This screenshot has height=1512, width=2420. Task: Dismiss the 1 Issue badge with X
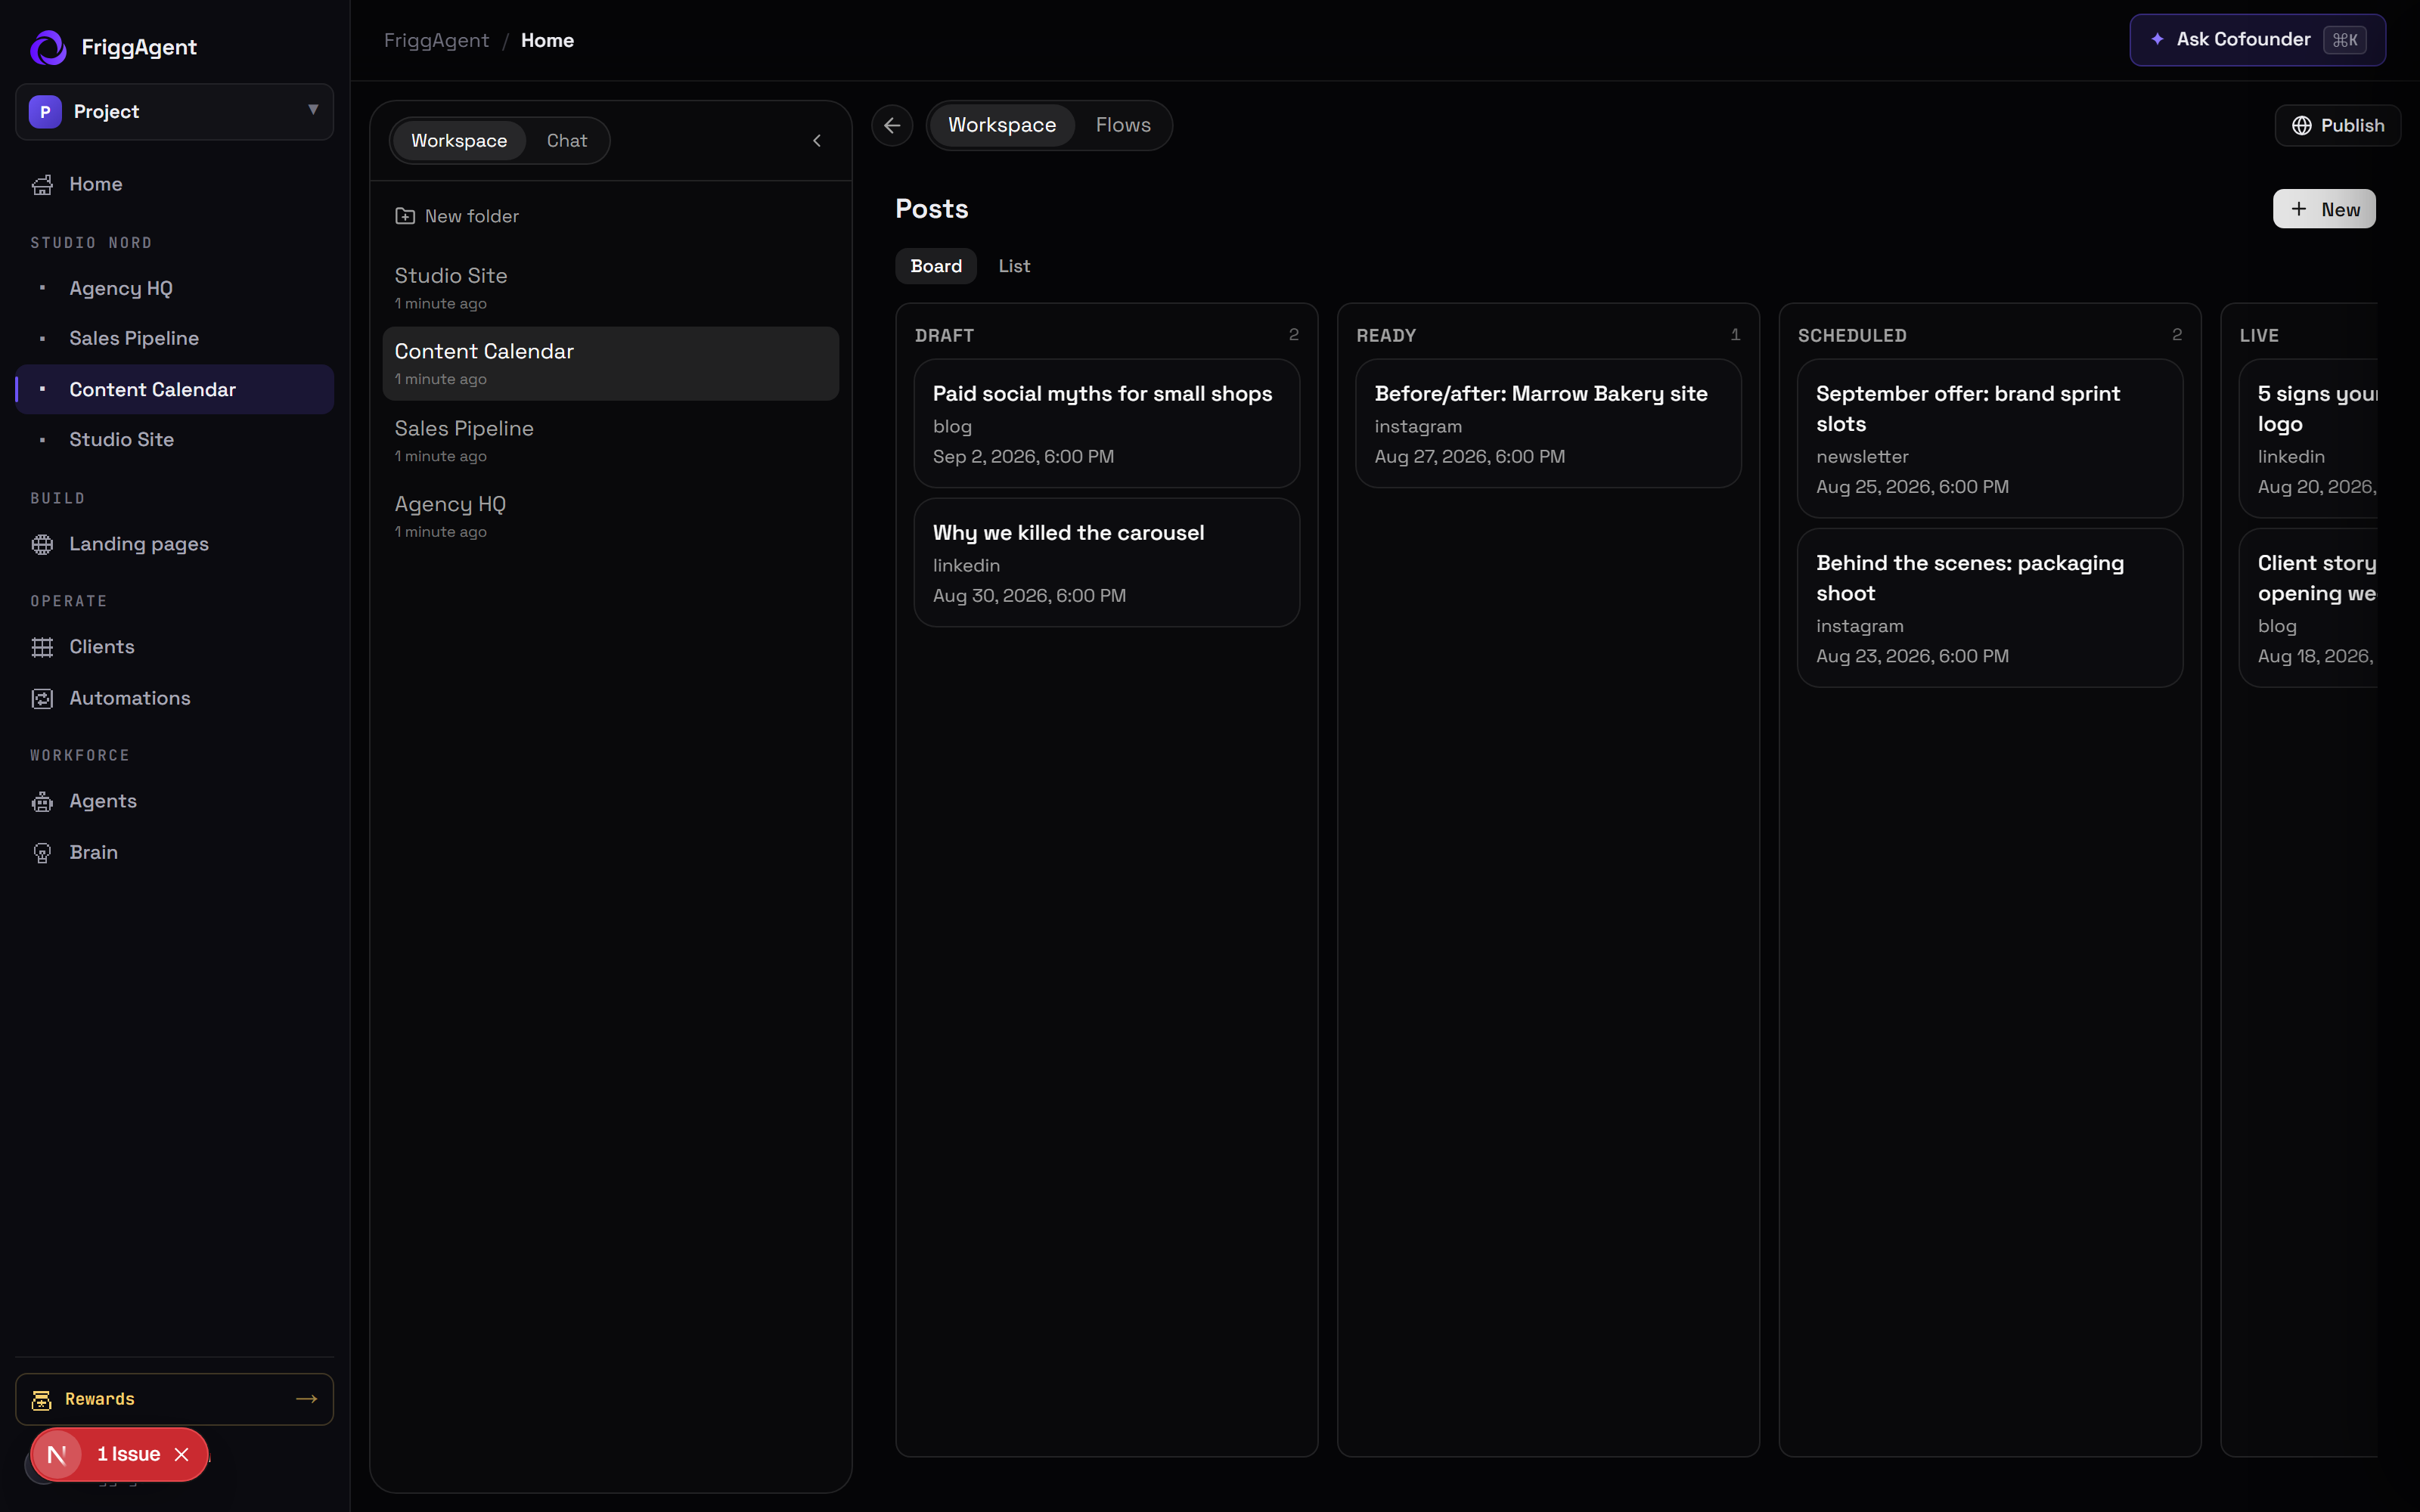(x=182, y=1455)
